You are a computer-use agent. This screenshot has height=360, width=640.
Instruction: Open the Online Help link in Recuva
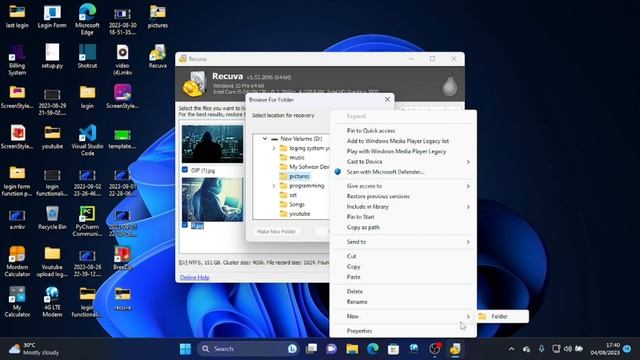coord(194,278)
